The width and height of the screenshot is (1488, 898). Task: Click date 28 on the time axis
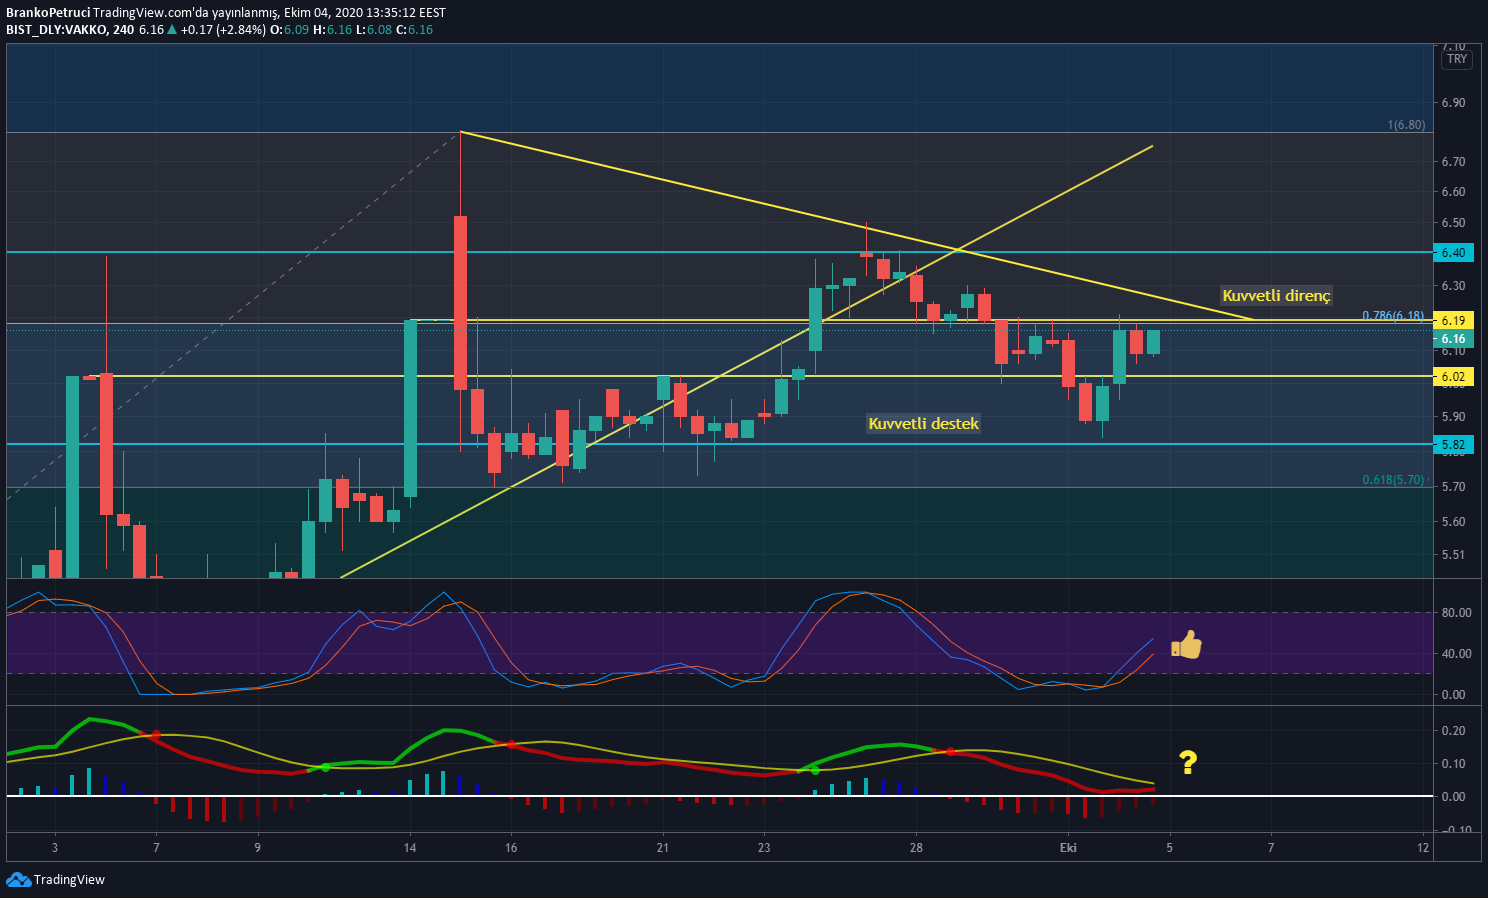916,848
